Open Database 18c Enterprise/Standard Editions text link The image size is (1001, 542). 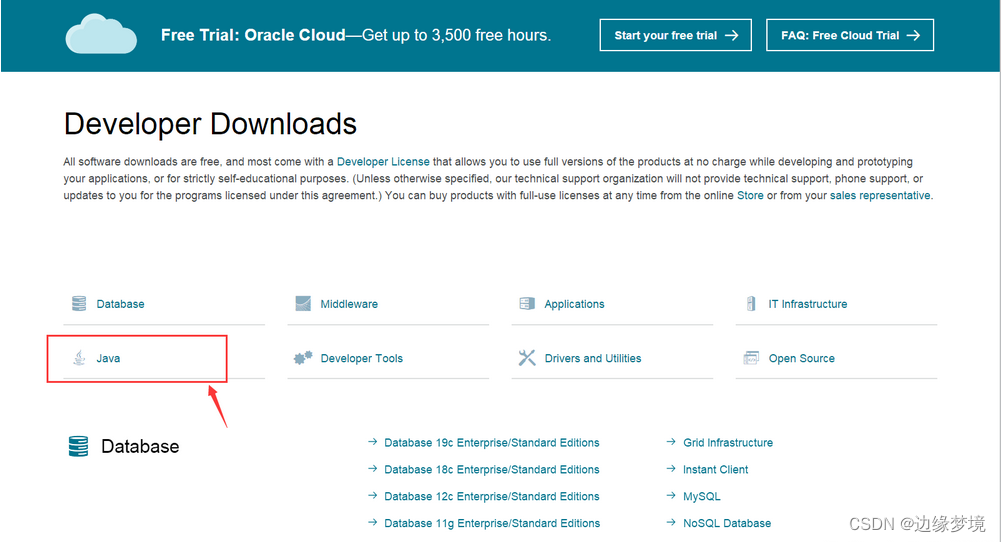492,469
